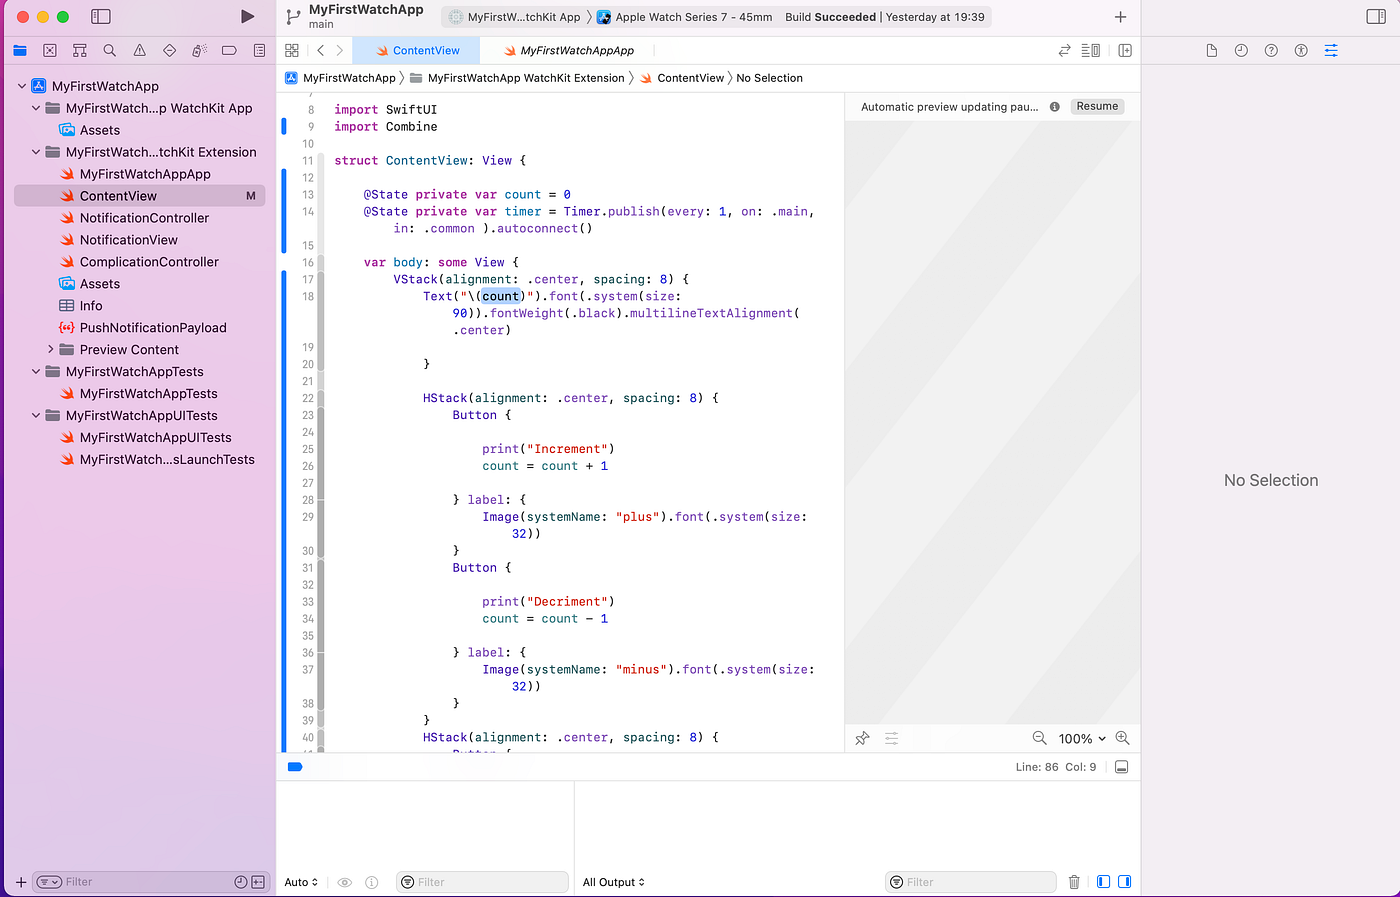Select NotificationController in the navigator
Image resolution: width=1400 pixels, height=897 pixels.
(x=144, y=218)
